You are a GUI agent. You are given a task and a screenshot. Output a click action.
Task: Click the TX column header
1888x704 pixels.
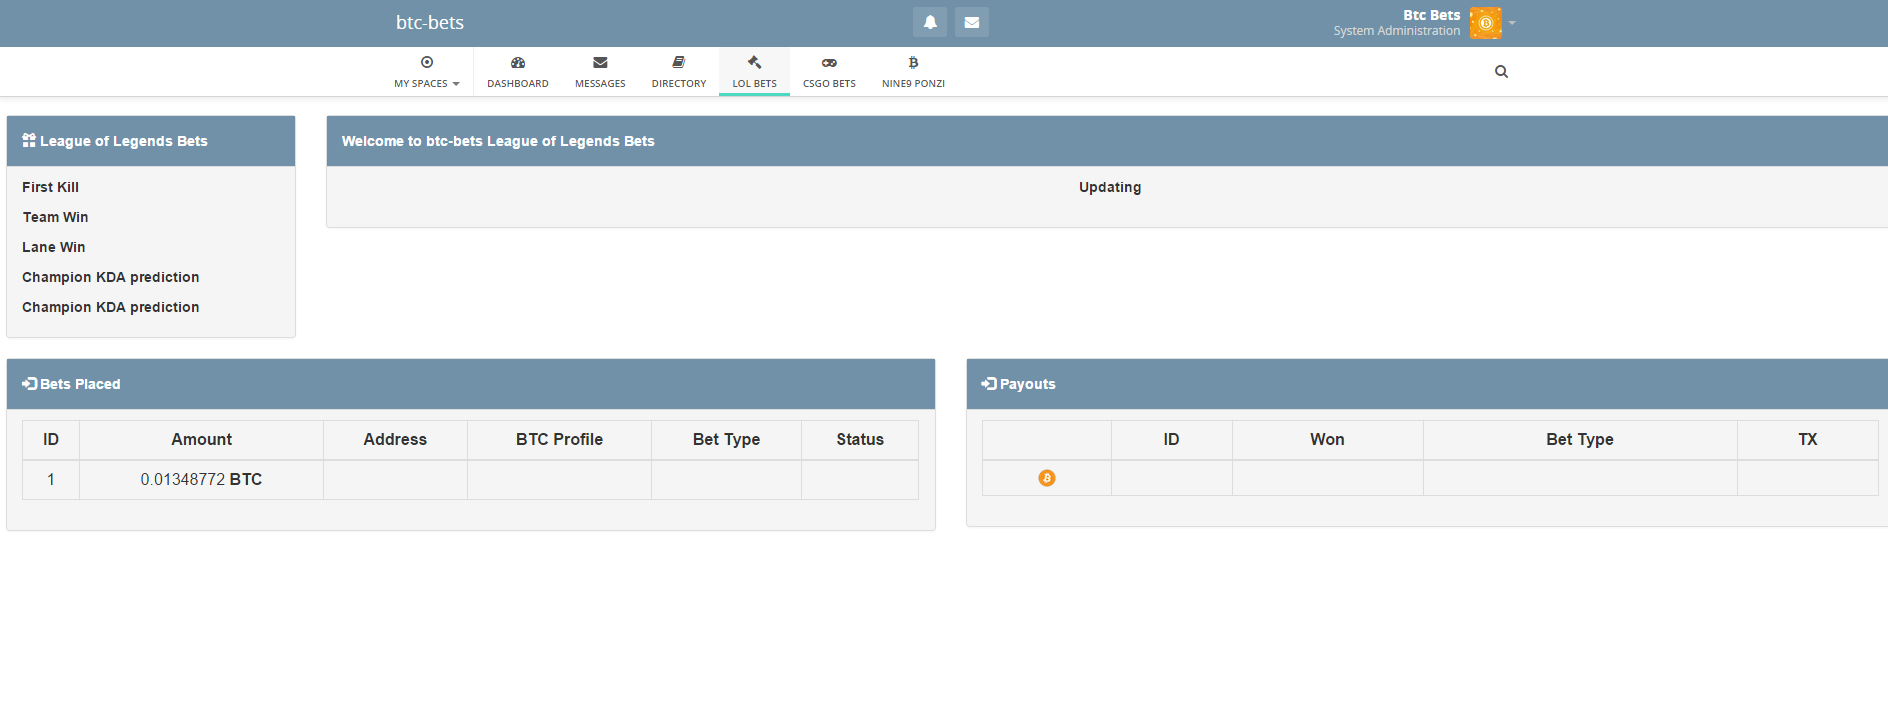coord(1807,439)
